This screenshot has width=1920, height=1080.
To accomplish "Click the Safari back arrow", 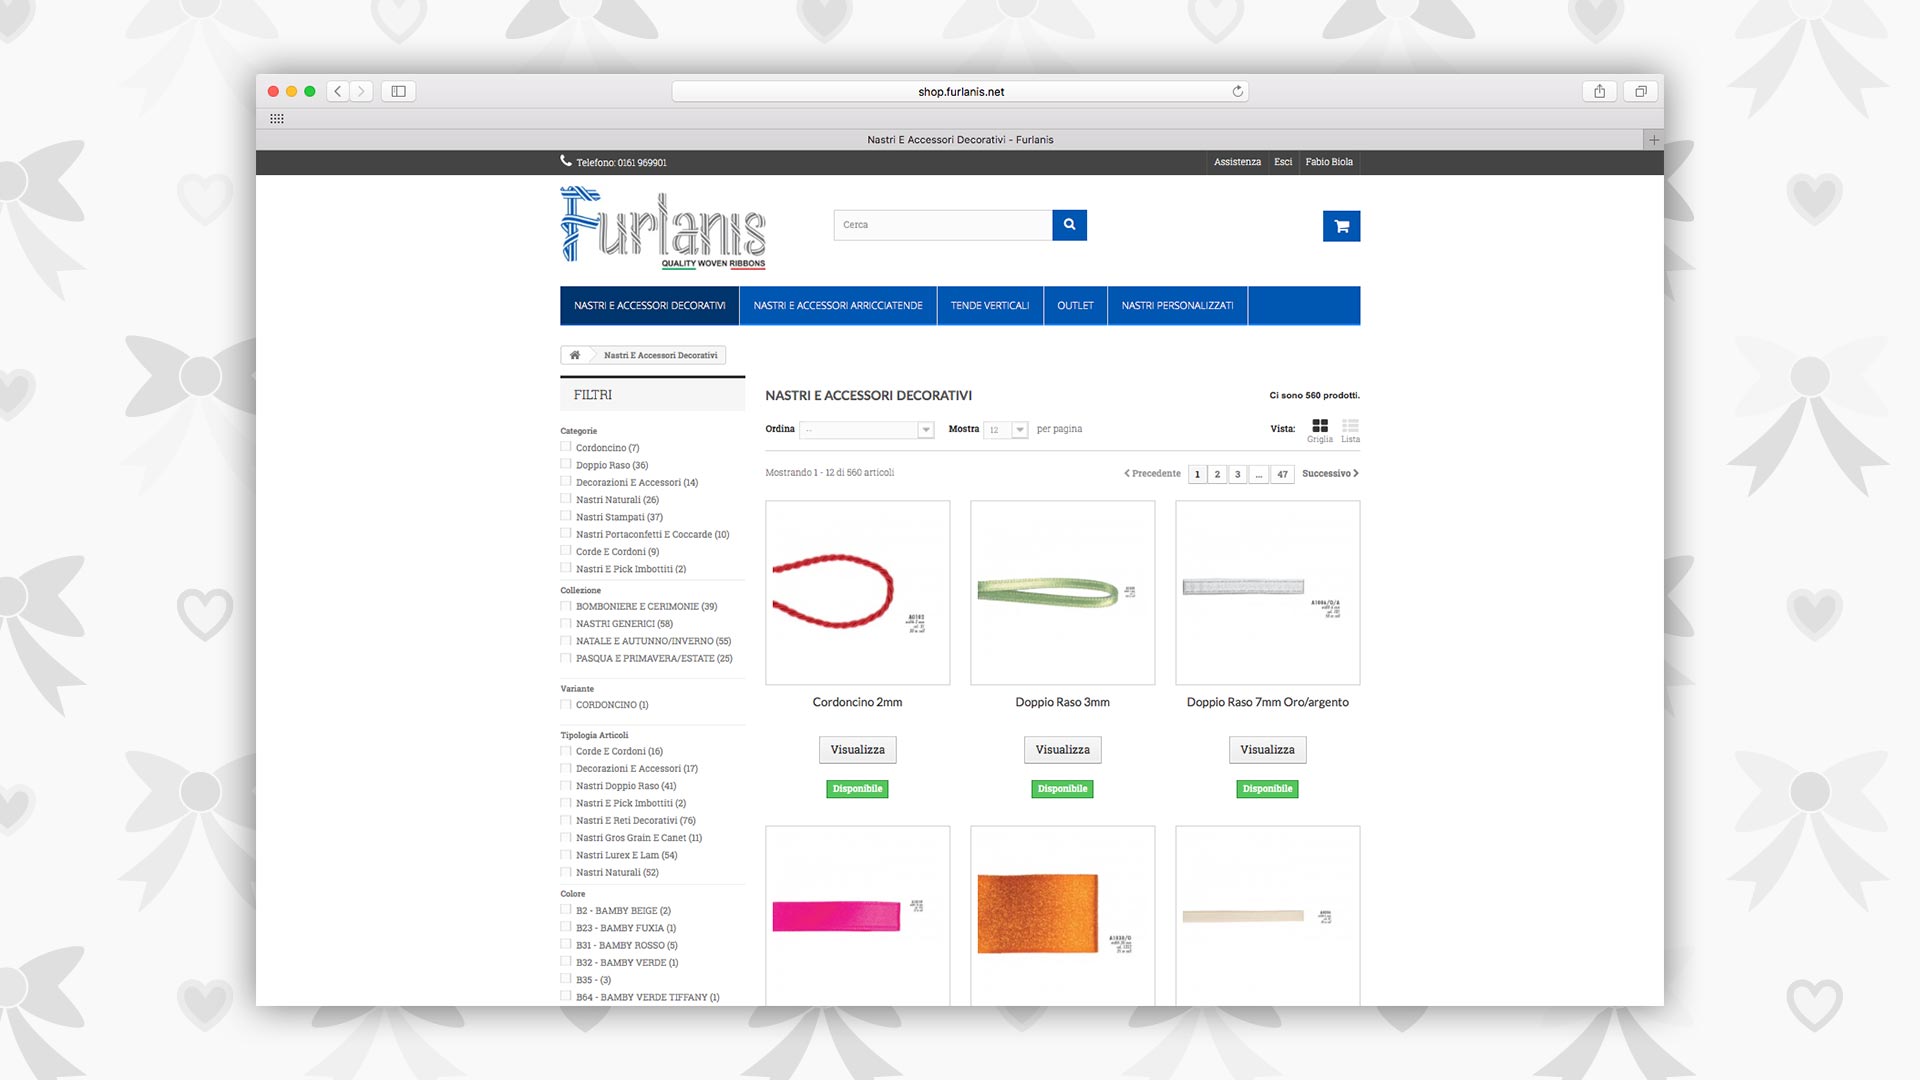I will pos(338,91).
